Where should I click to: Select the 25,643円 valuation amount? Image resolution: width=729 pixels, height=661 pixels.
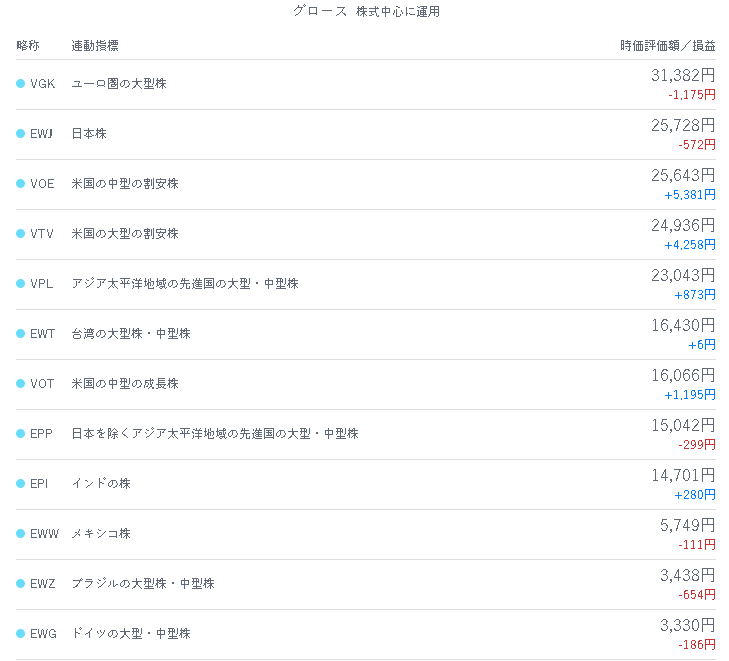tap(683, 175)
